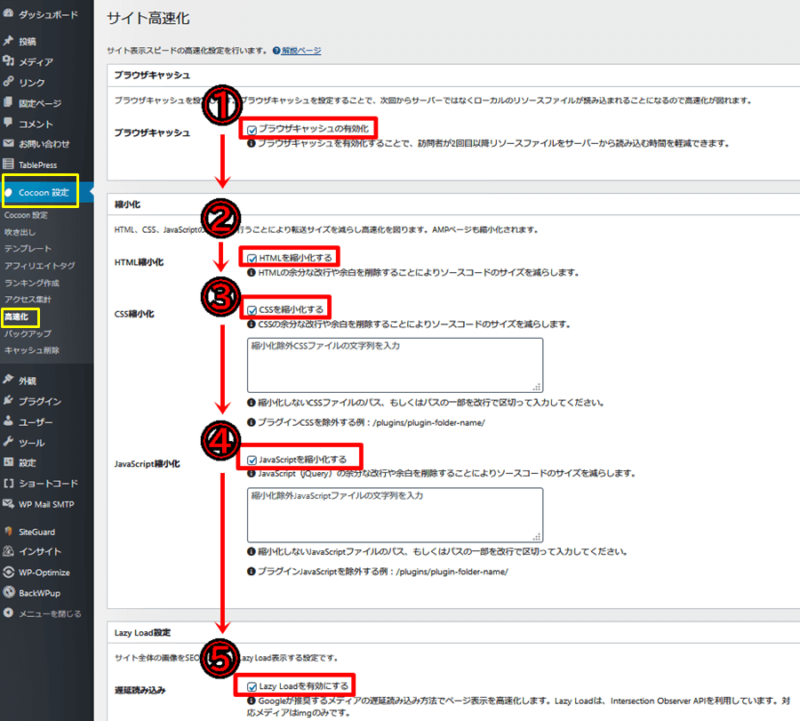Click the Lazy Load設定 section header
The image size is (800, 721).
(x=142, y=633)
